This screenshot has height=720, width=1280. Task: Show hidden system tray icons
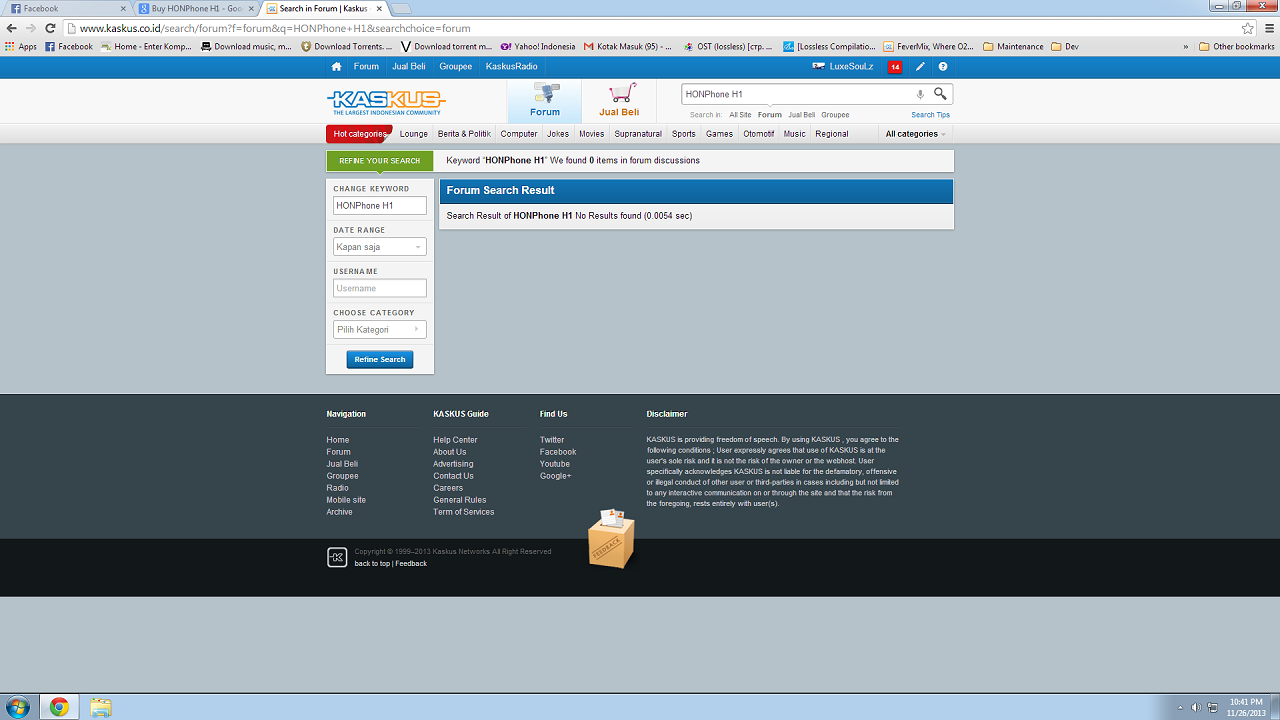pos(1179,707)
